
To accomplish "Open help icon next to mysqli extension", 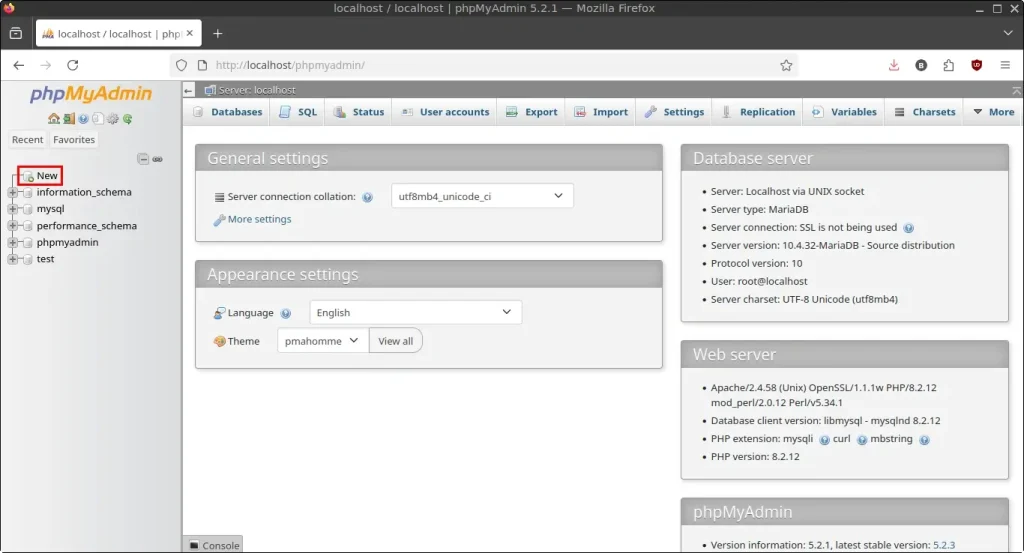I will point(824,440).
